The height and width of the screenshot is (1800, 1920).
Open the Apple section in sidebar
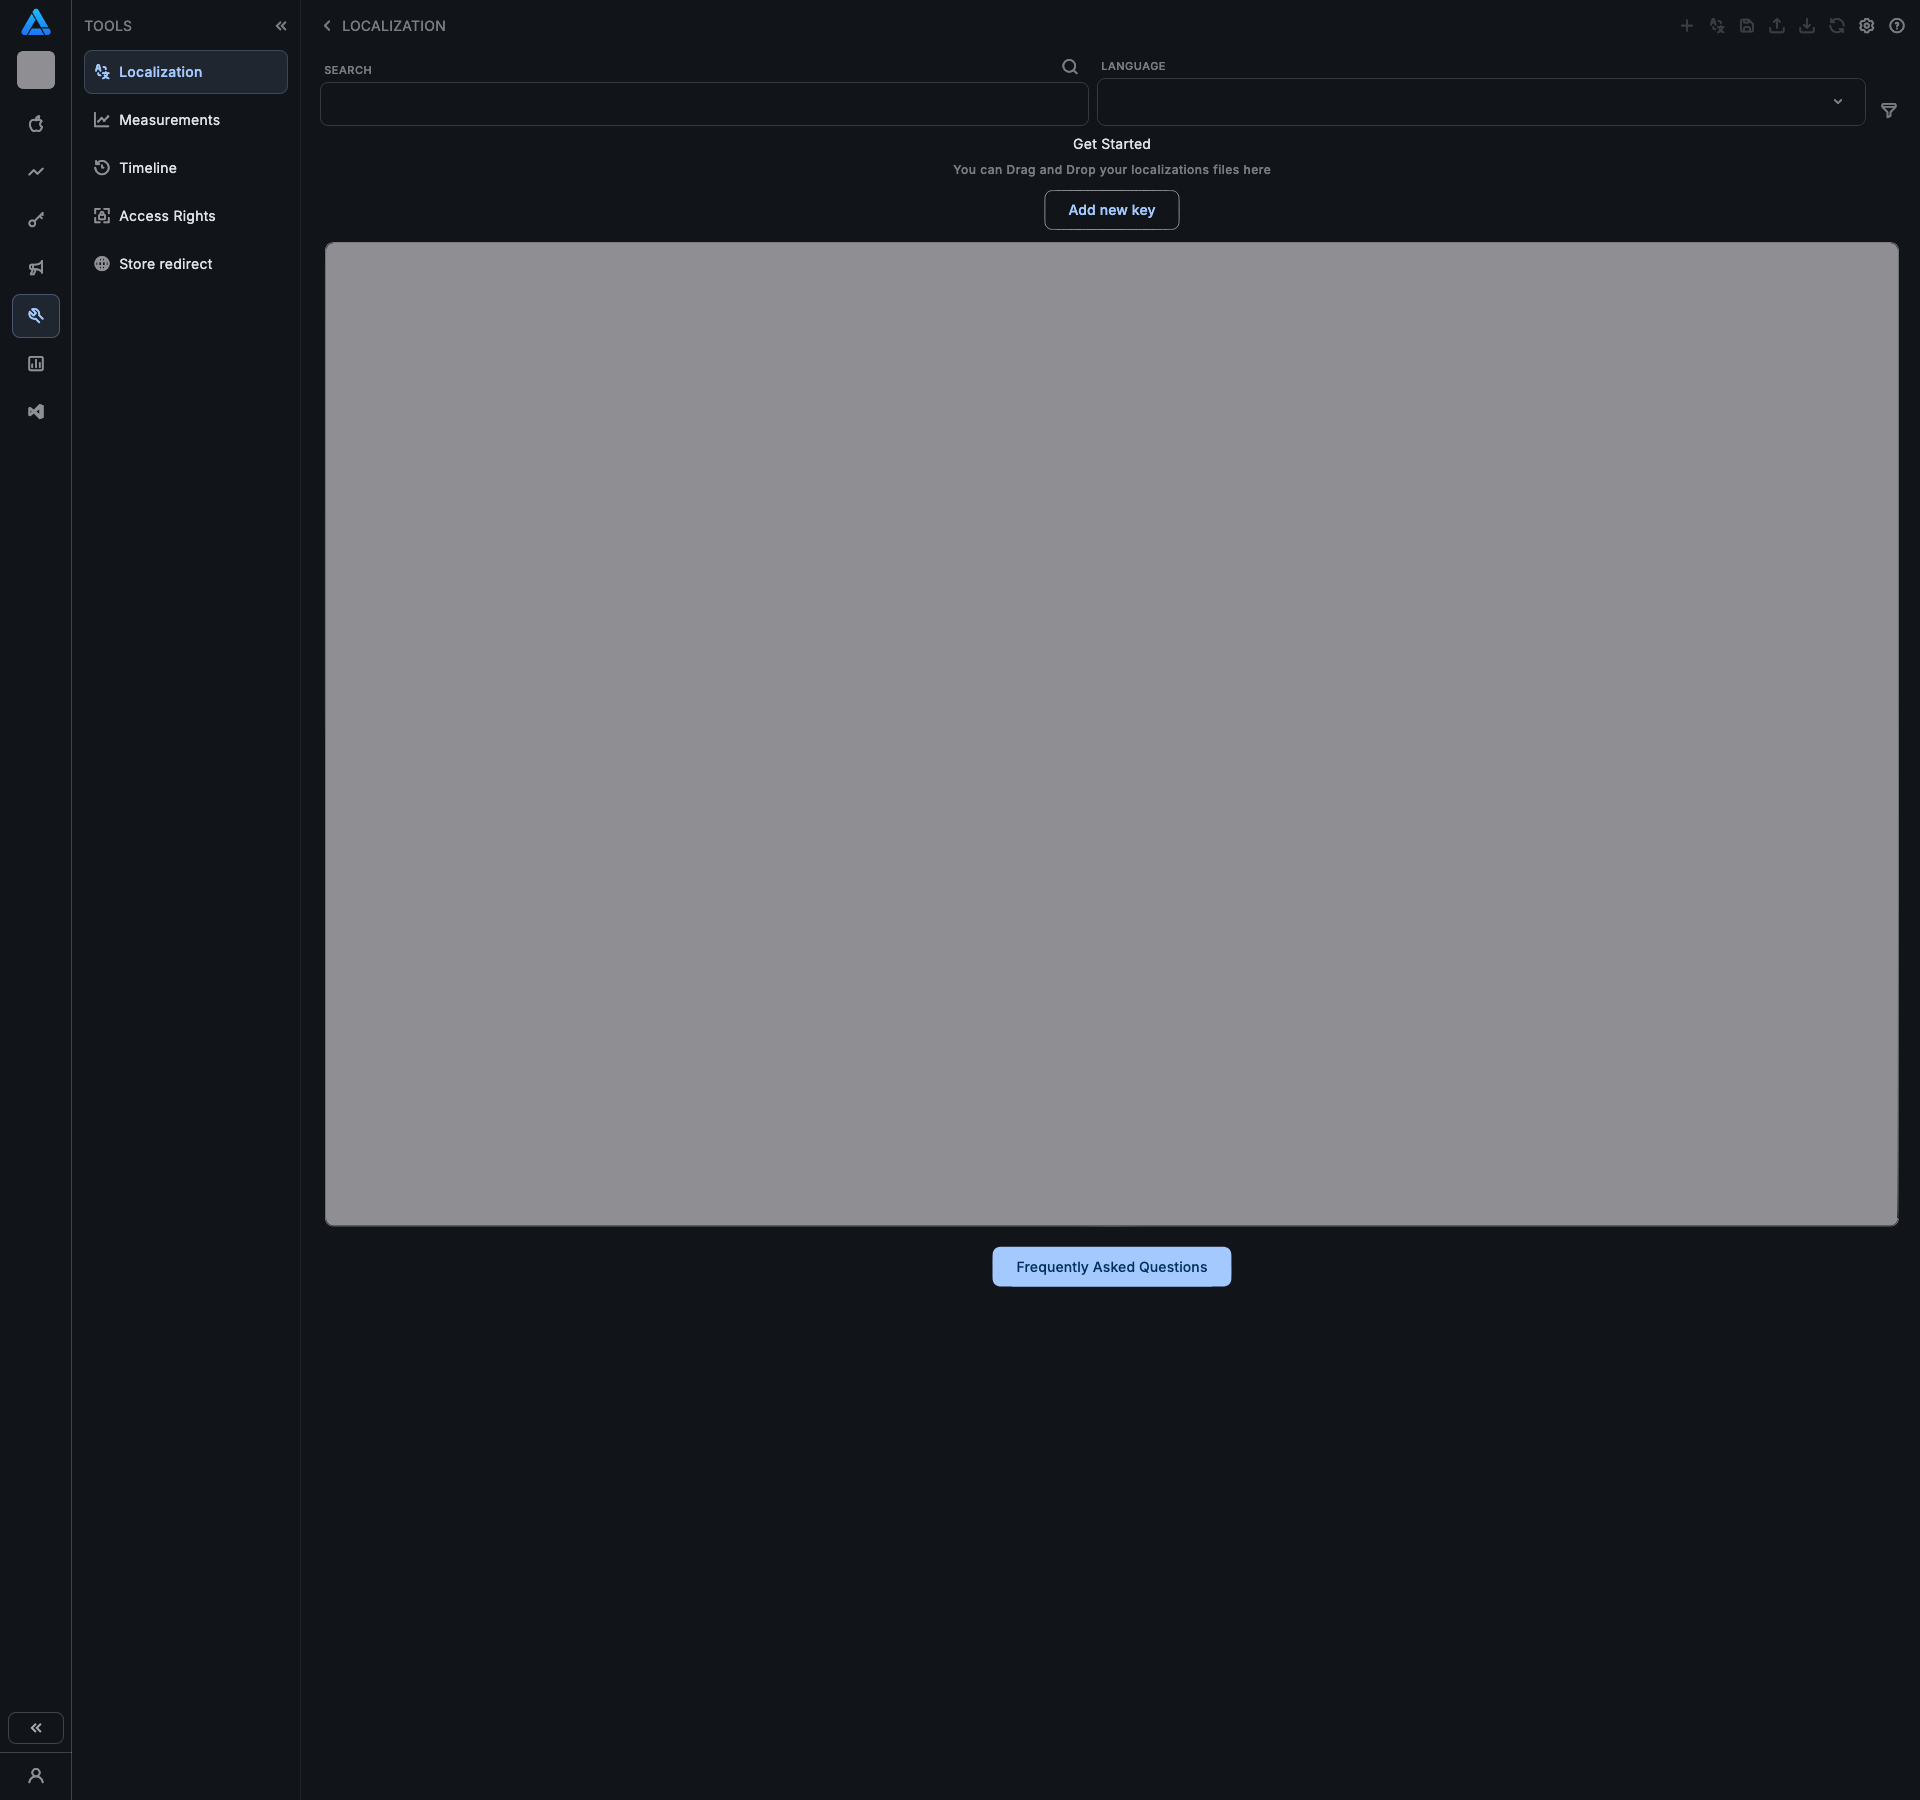(36, 124)
